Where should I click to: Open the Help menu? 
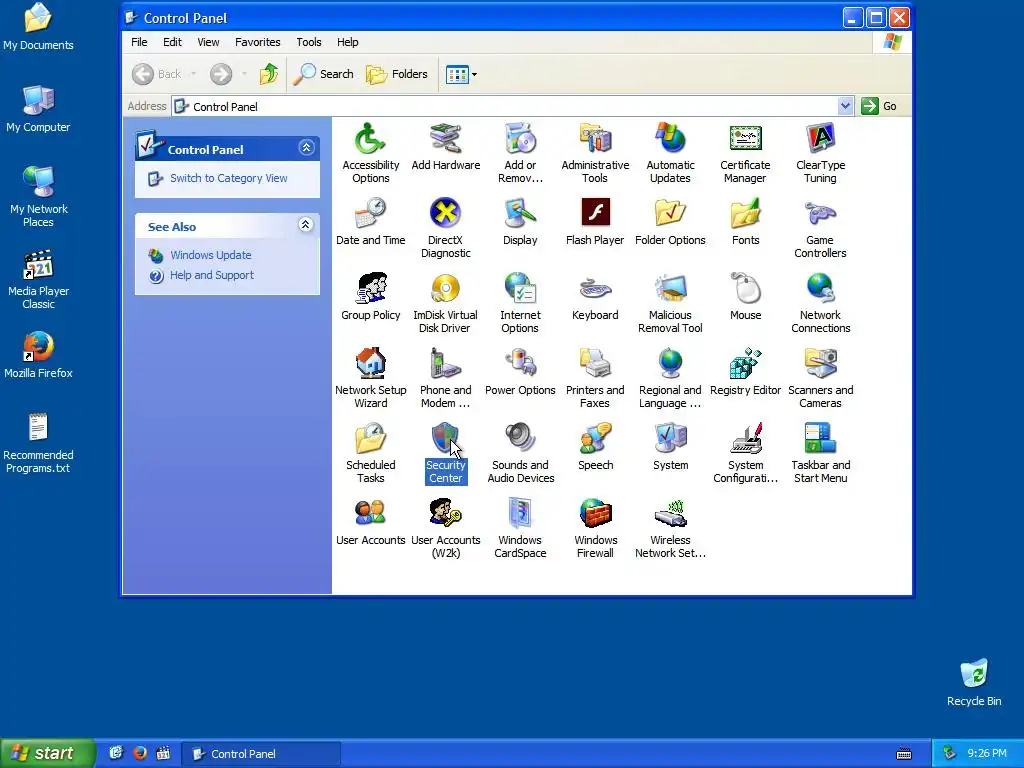(x=347, y=42)
